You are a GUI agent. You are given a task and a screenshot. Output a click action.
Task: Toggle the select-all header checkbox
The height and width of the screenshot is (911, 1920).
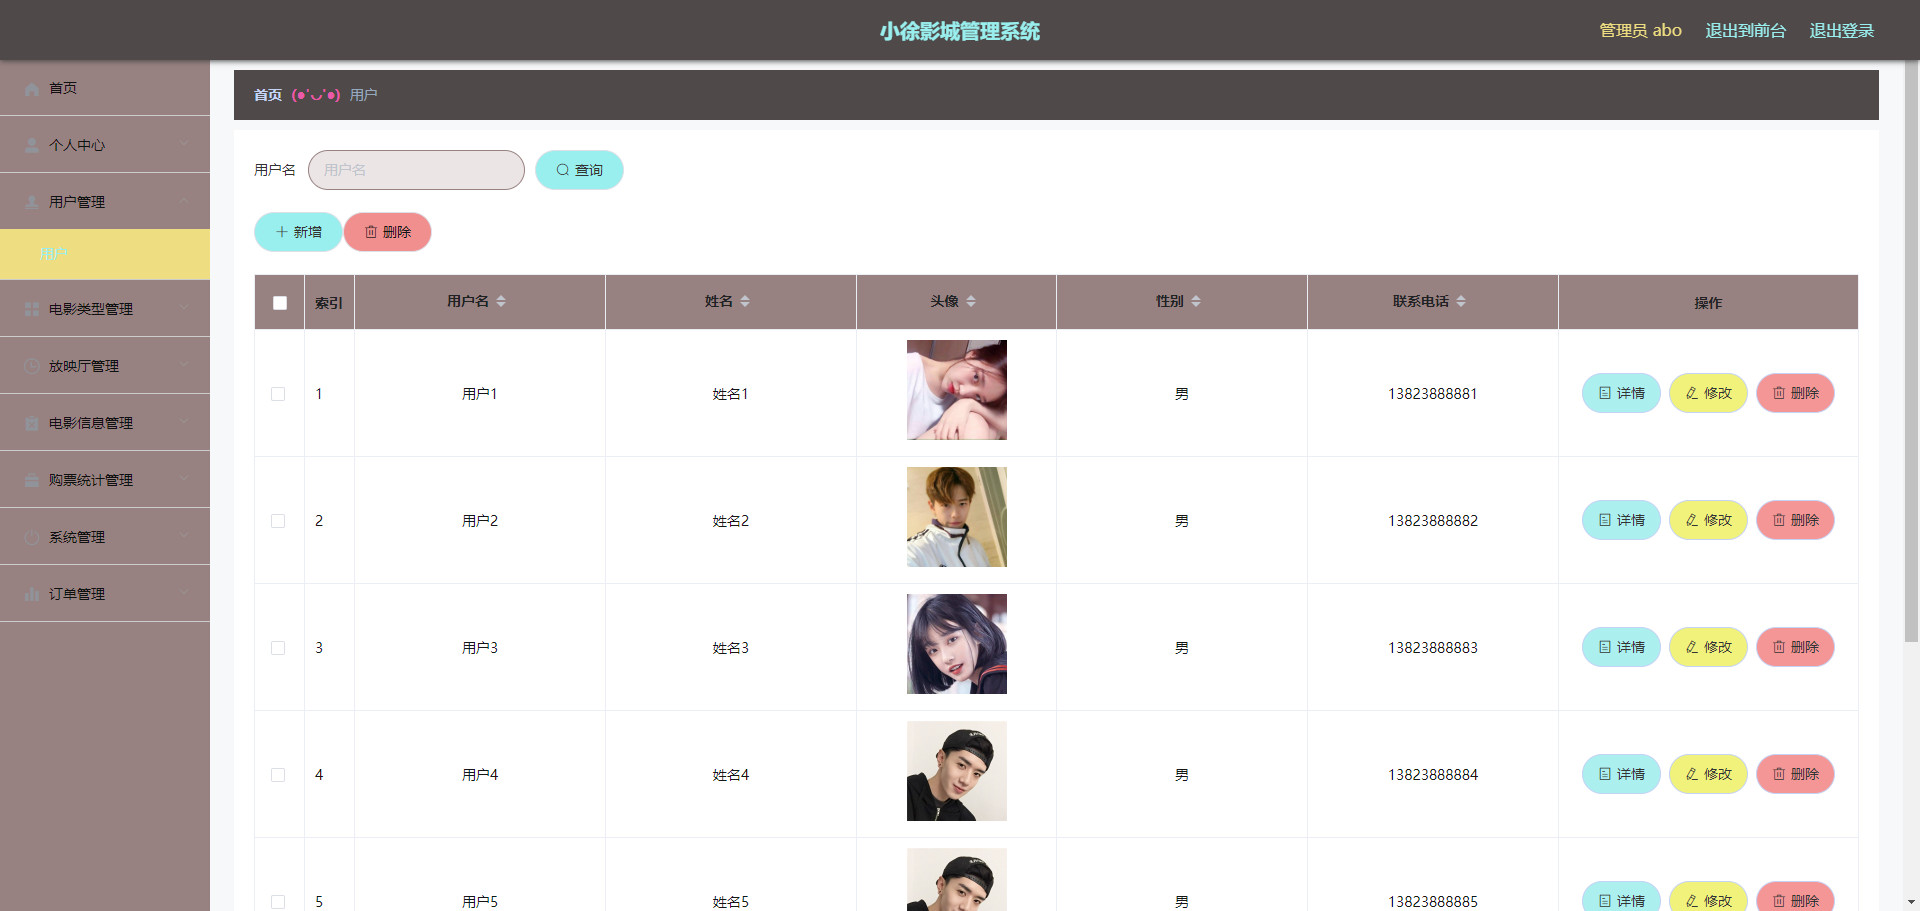click(280, 303)
